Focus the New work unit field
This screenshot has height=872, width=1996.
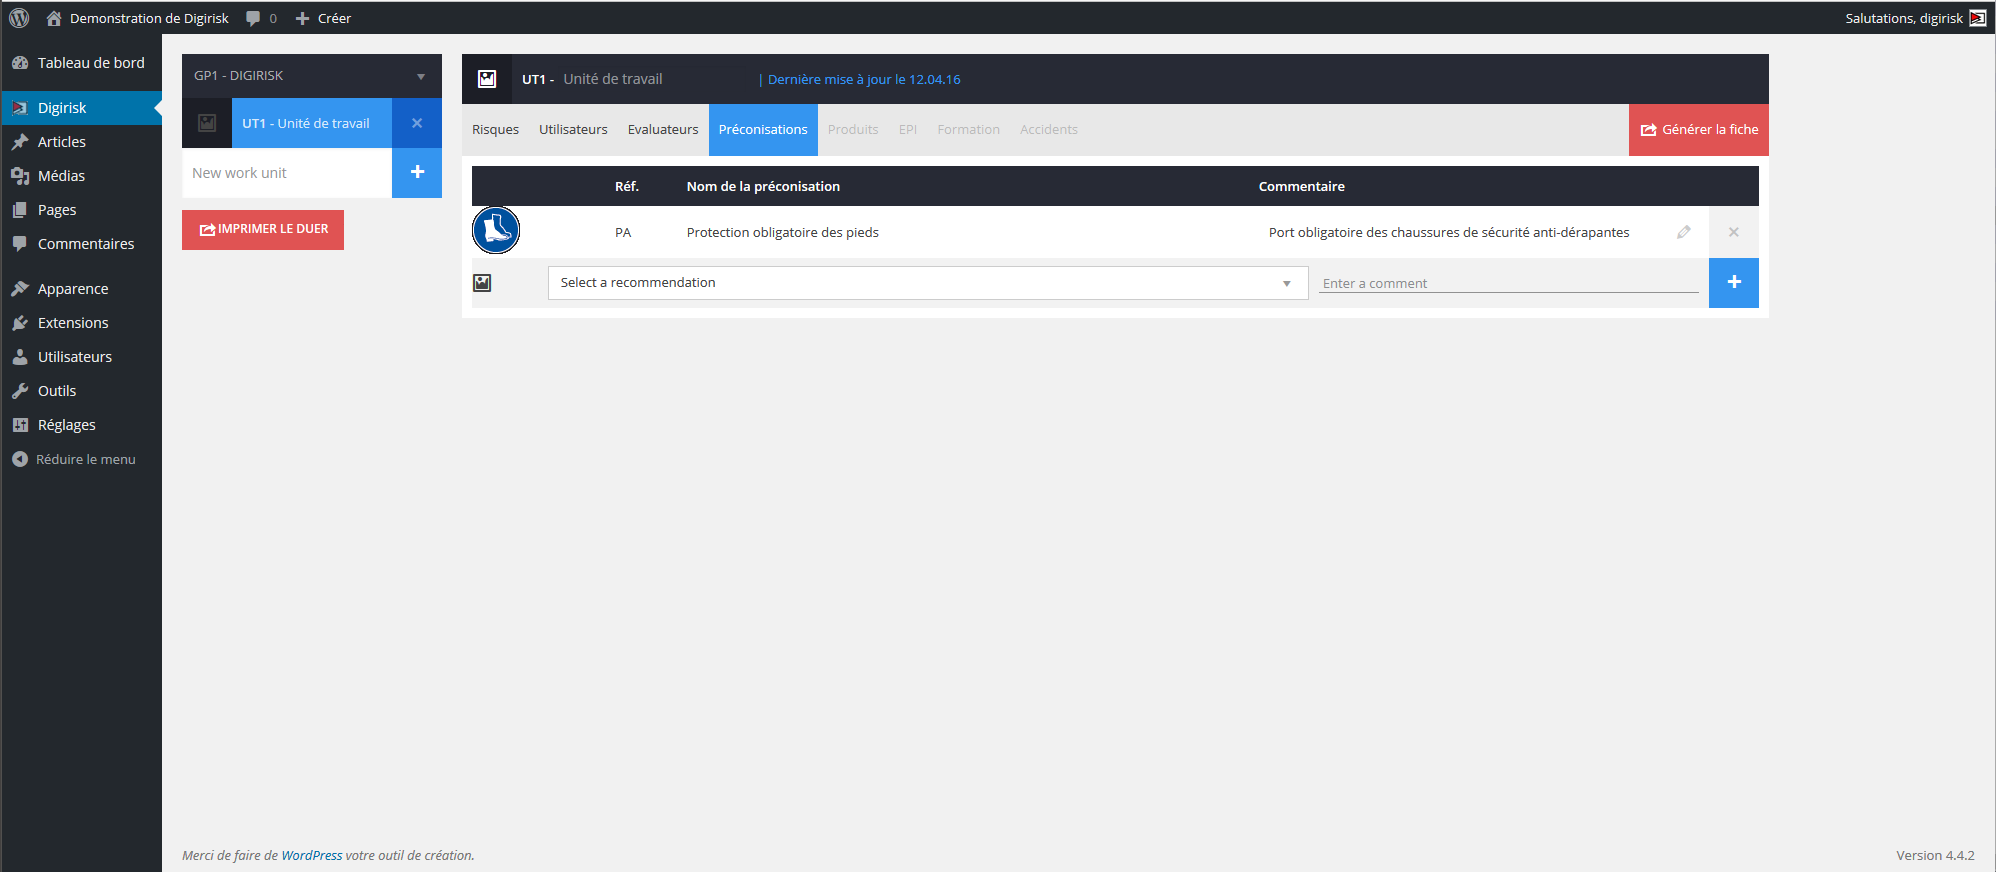[287, 173]
